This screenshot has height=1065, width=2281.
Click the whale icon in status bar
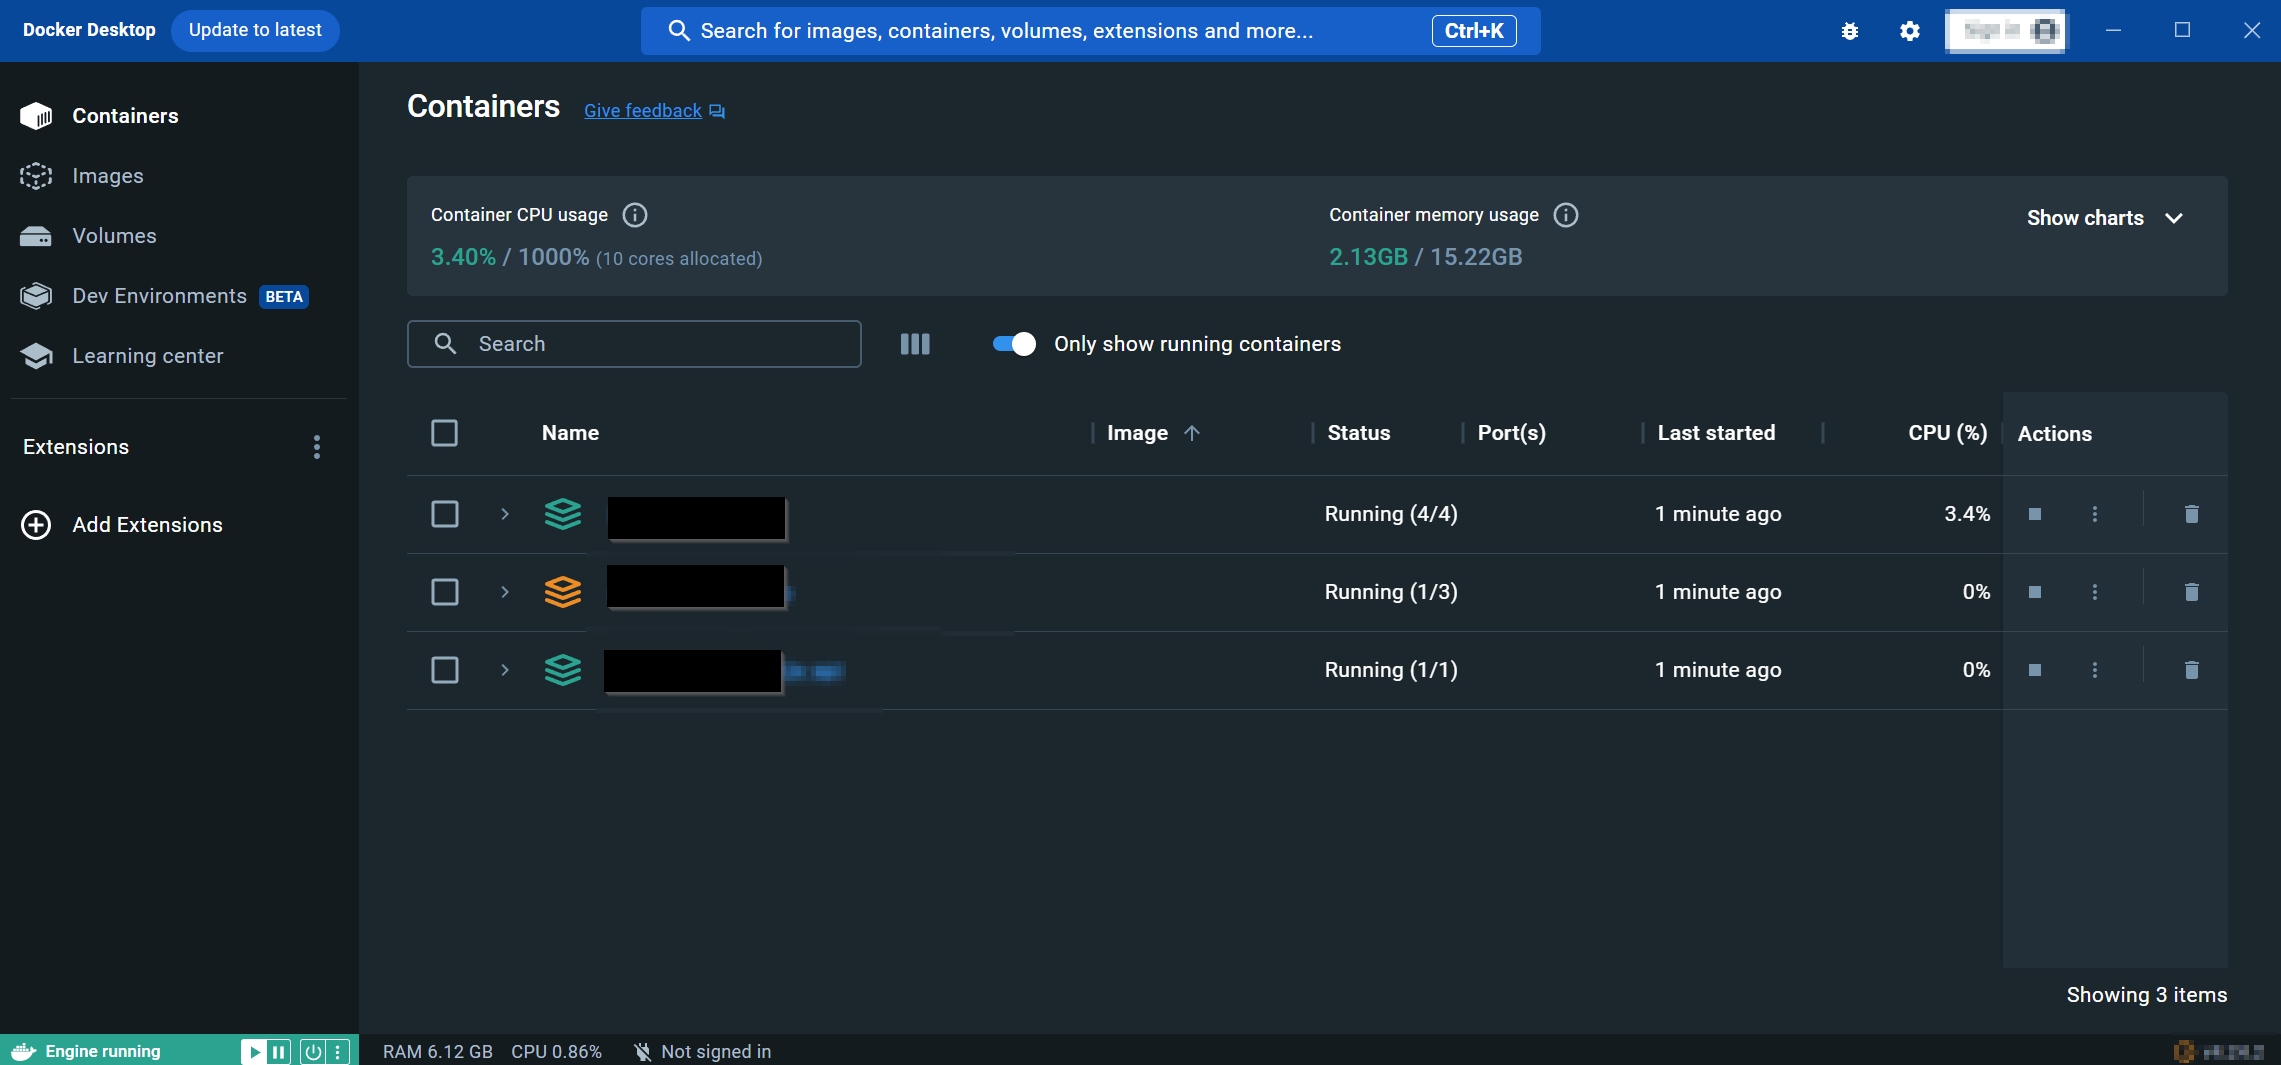coord(23,1052)
